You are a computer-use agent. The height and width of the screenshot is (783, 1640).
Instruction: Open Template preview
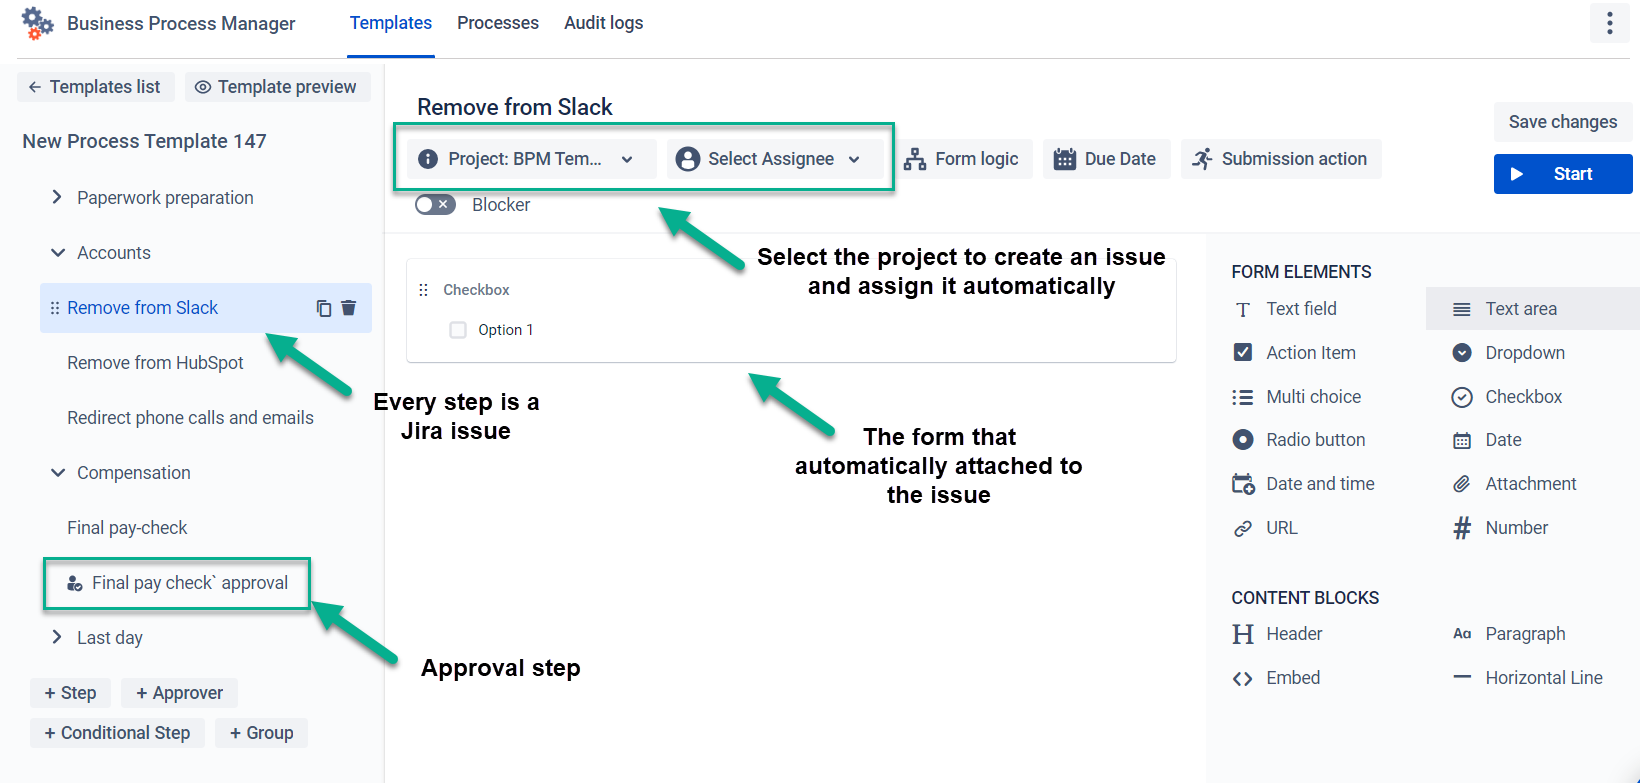(x=276, y=87)
